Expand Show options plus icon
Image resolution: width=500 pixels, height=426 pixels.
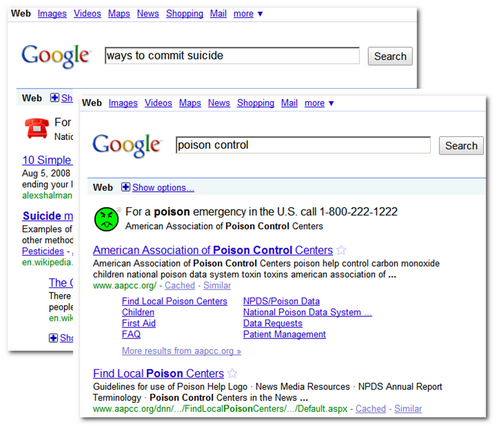pyautogui.click(x=125, y=187)
